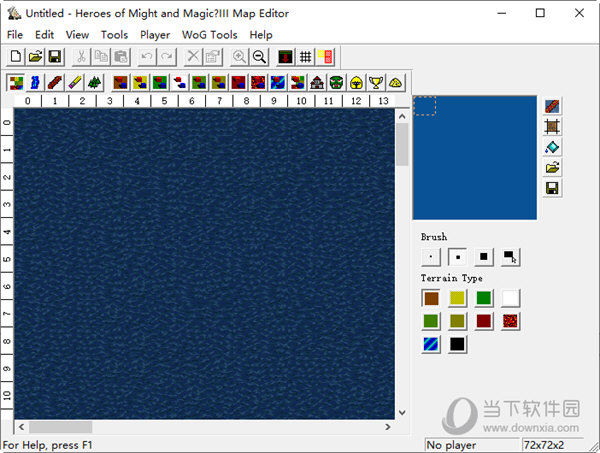Open swamp terrain objects palette
Image resolution: width=600 pixels, height=453 pixels.
[x=199, y=82]
